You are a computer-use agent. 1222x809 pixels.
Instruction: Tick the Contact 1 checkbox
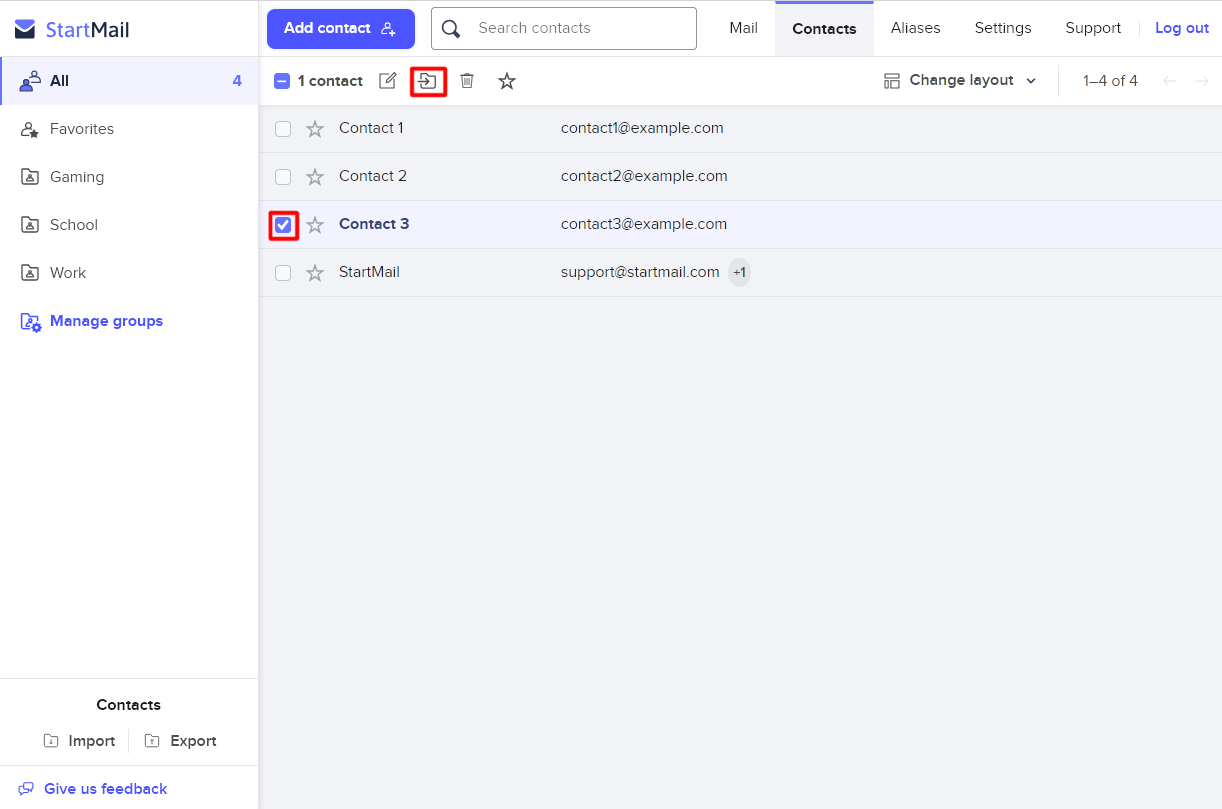[283, 129]
